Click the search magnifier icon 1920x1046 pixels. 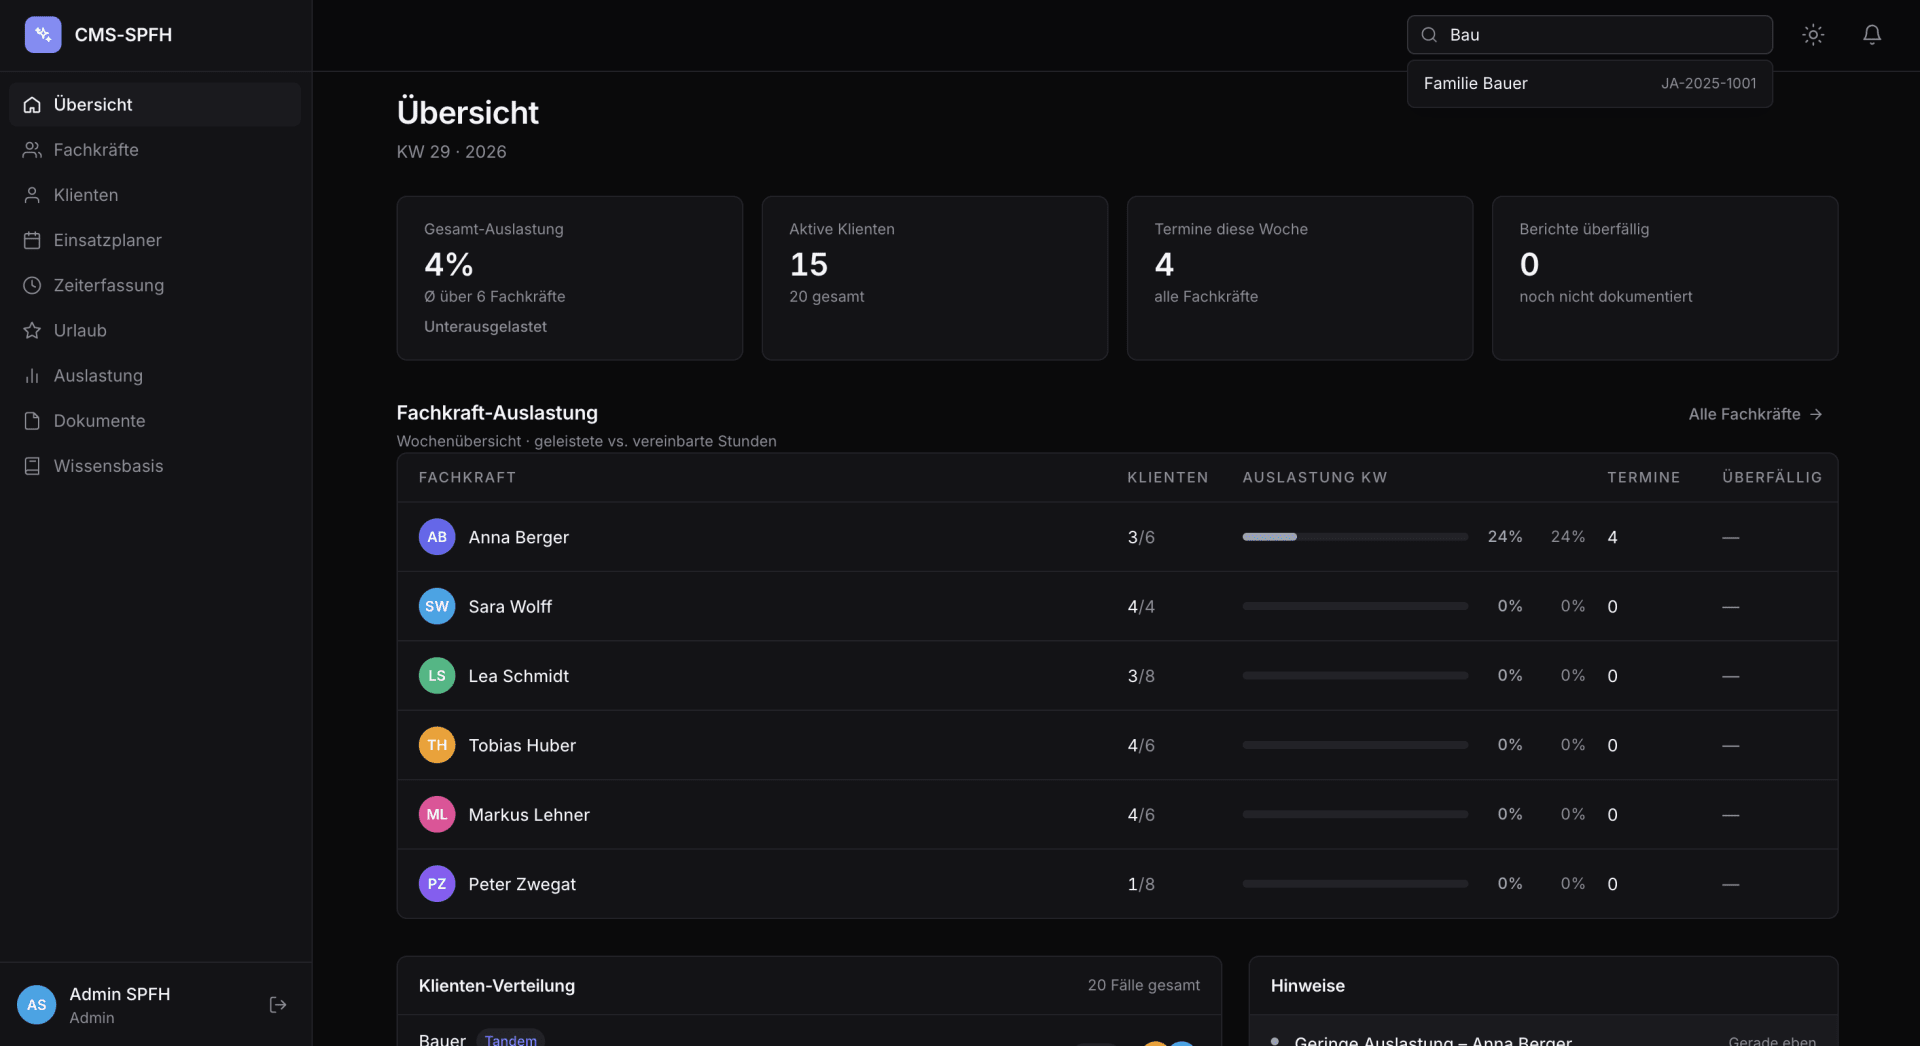1429,35
